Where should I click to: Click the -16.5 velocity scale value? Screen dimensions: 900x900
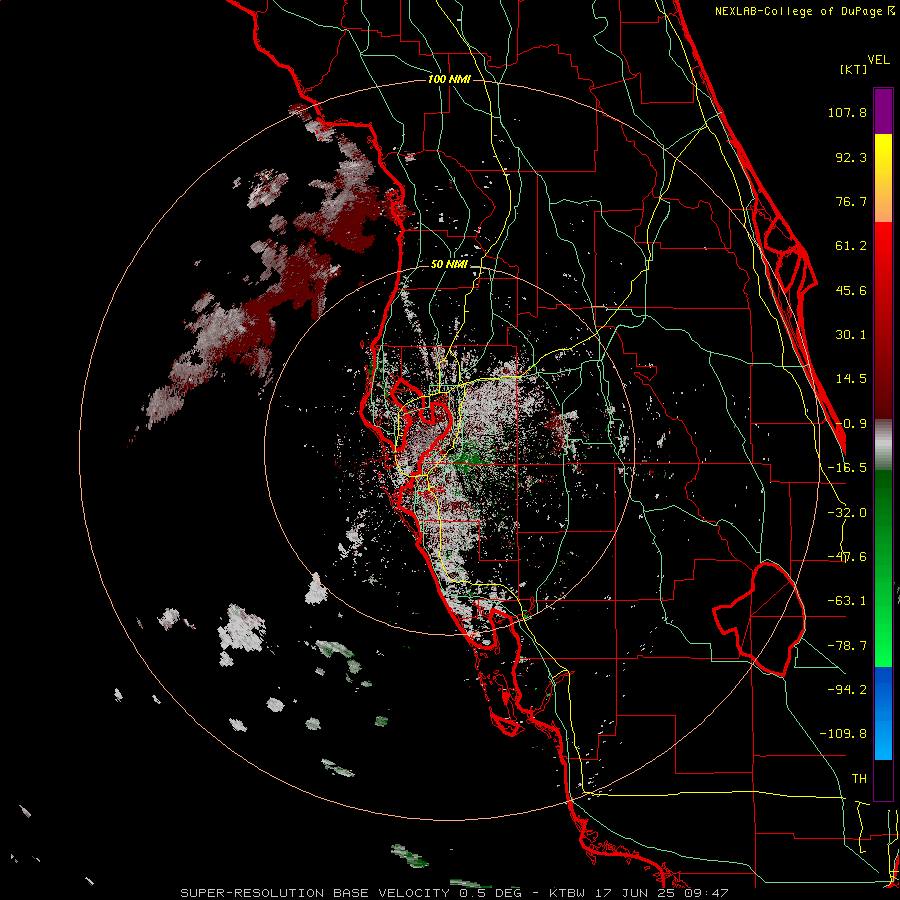pyautogui.click(x=847, y=468)
